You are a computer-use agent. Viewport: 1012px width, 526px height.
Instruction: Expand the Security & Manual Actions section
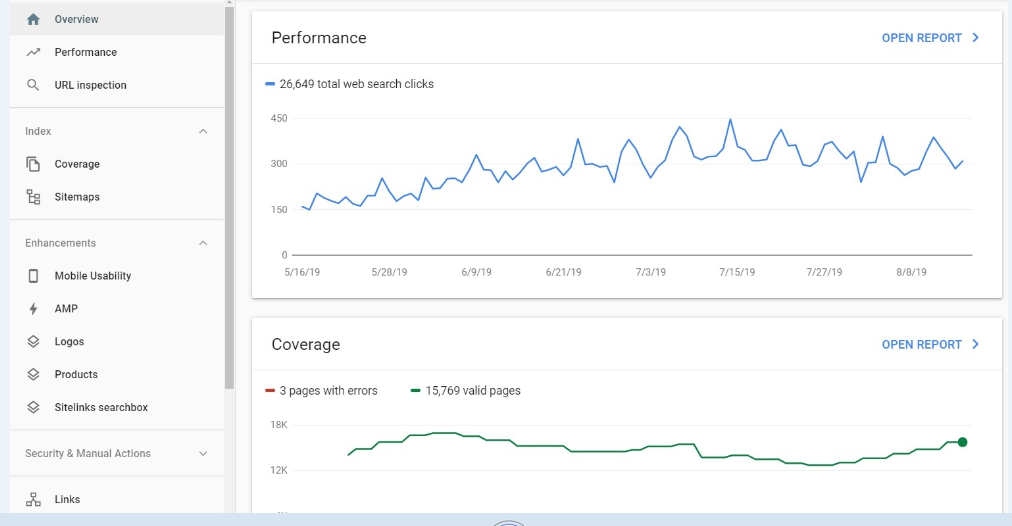[x=203, y=454]
